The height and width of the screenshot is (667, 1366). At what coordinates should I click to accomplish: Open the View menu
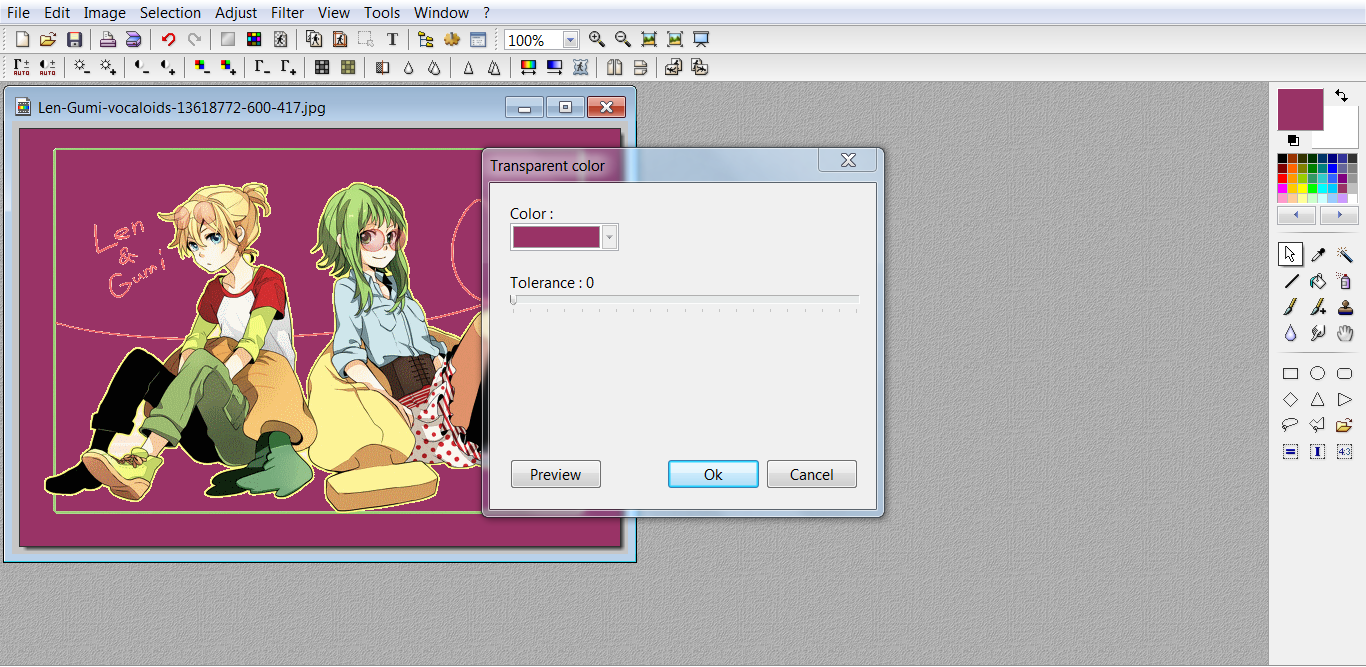334,13
